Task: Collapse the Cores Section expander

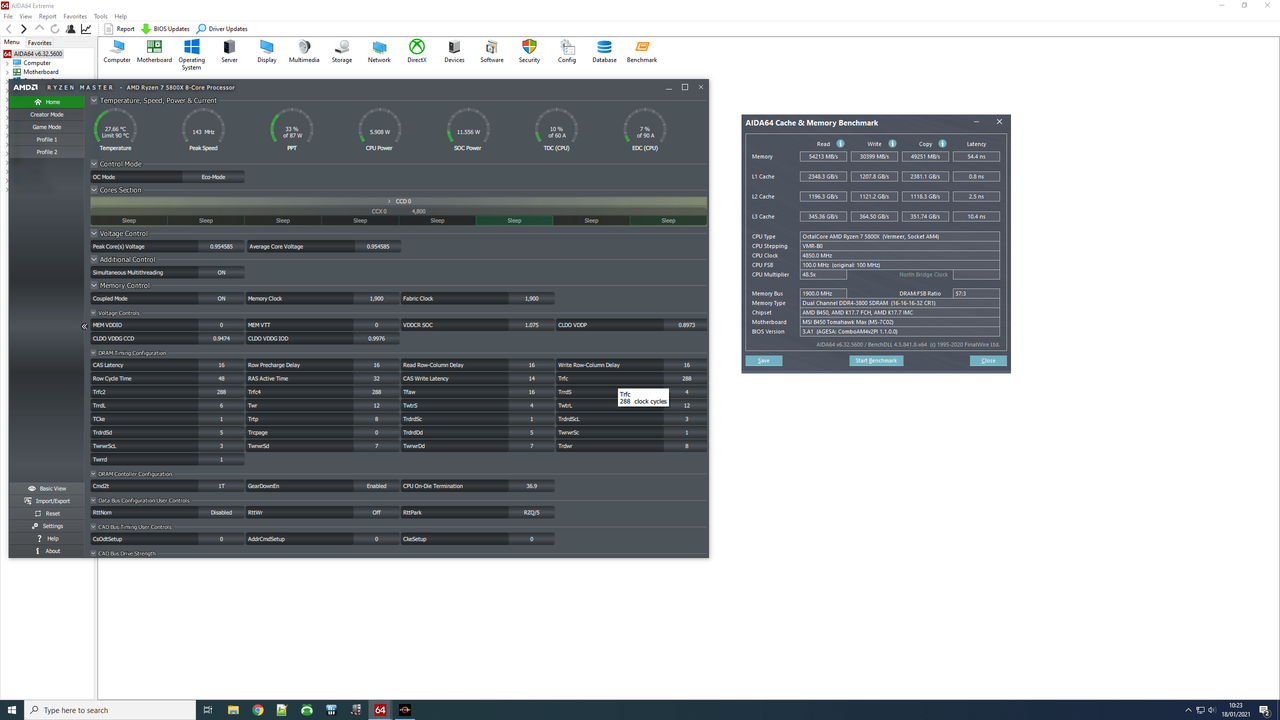Action: click(94, 190)
